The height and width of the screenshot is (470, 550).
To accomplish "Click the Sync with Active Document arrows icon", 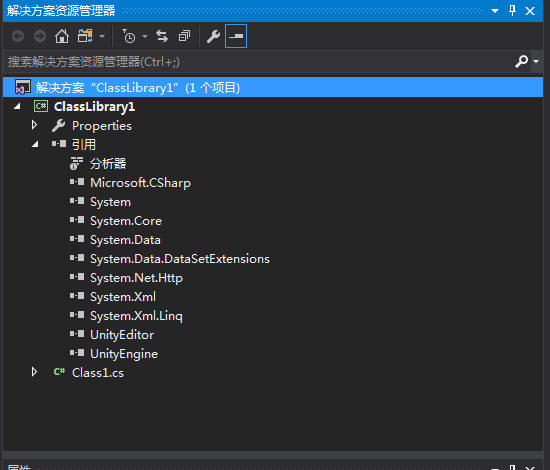I will (x=162, y=36).
